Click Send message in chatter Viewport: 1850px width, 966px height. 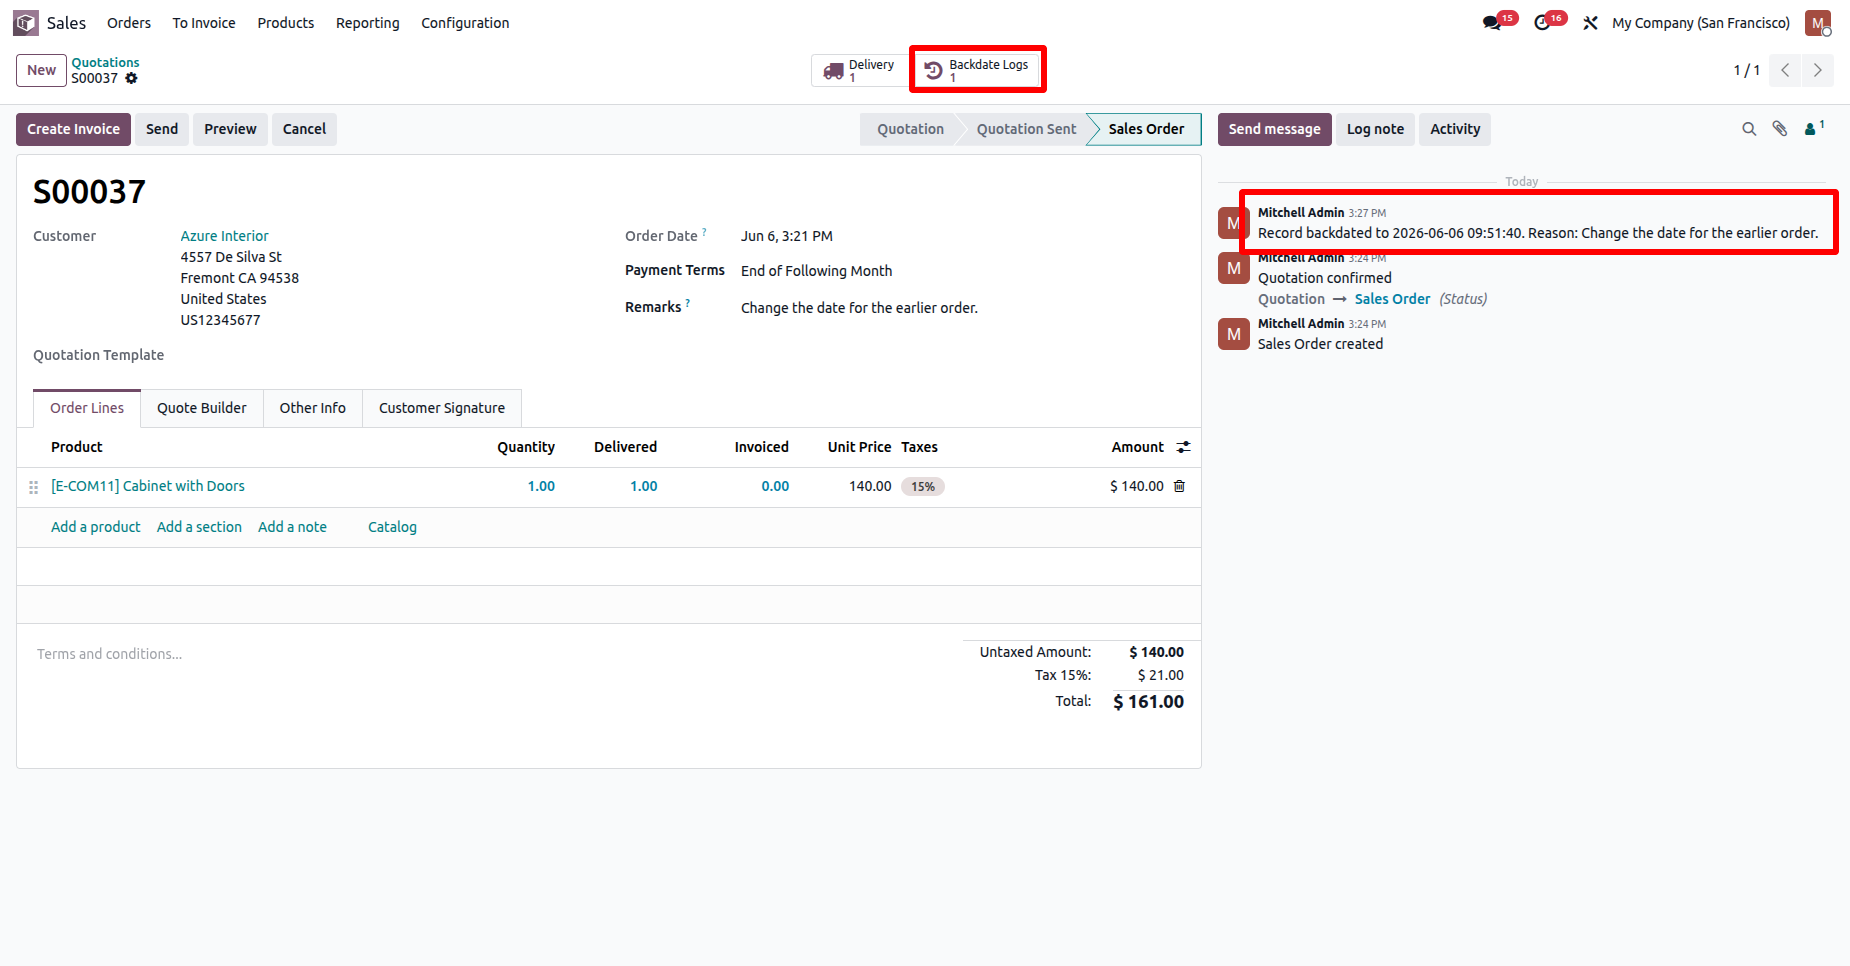pos(1274,129)
